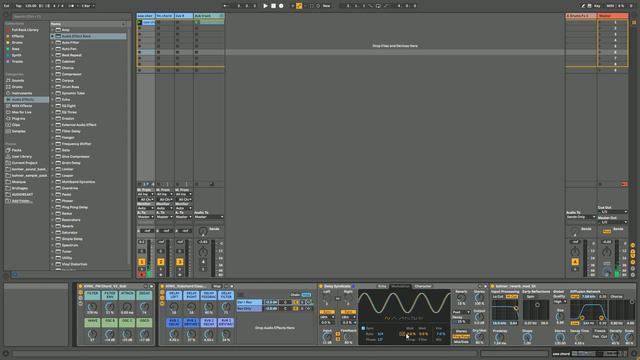The height and width of the screenshot is (360, 640).
Task: Click the Arrangement Record button
Action: tap(281, 6)
